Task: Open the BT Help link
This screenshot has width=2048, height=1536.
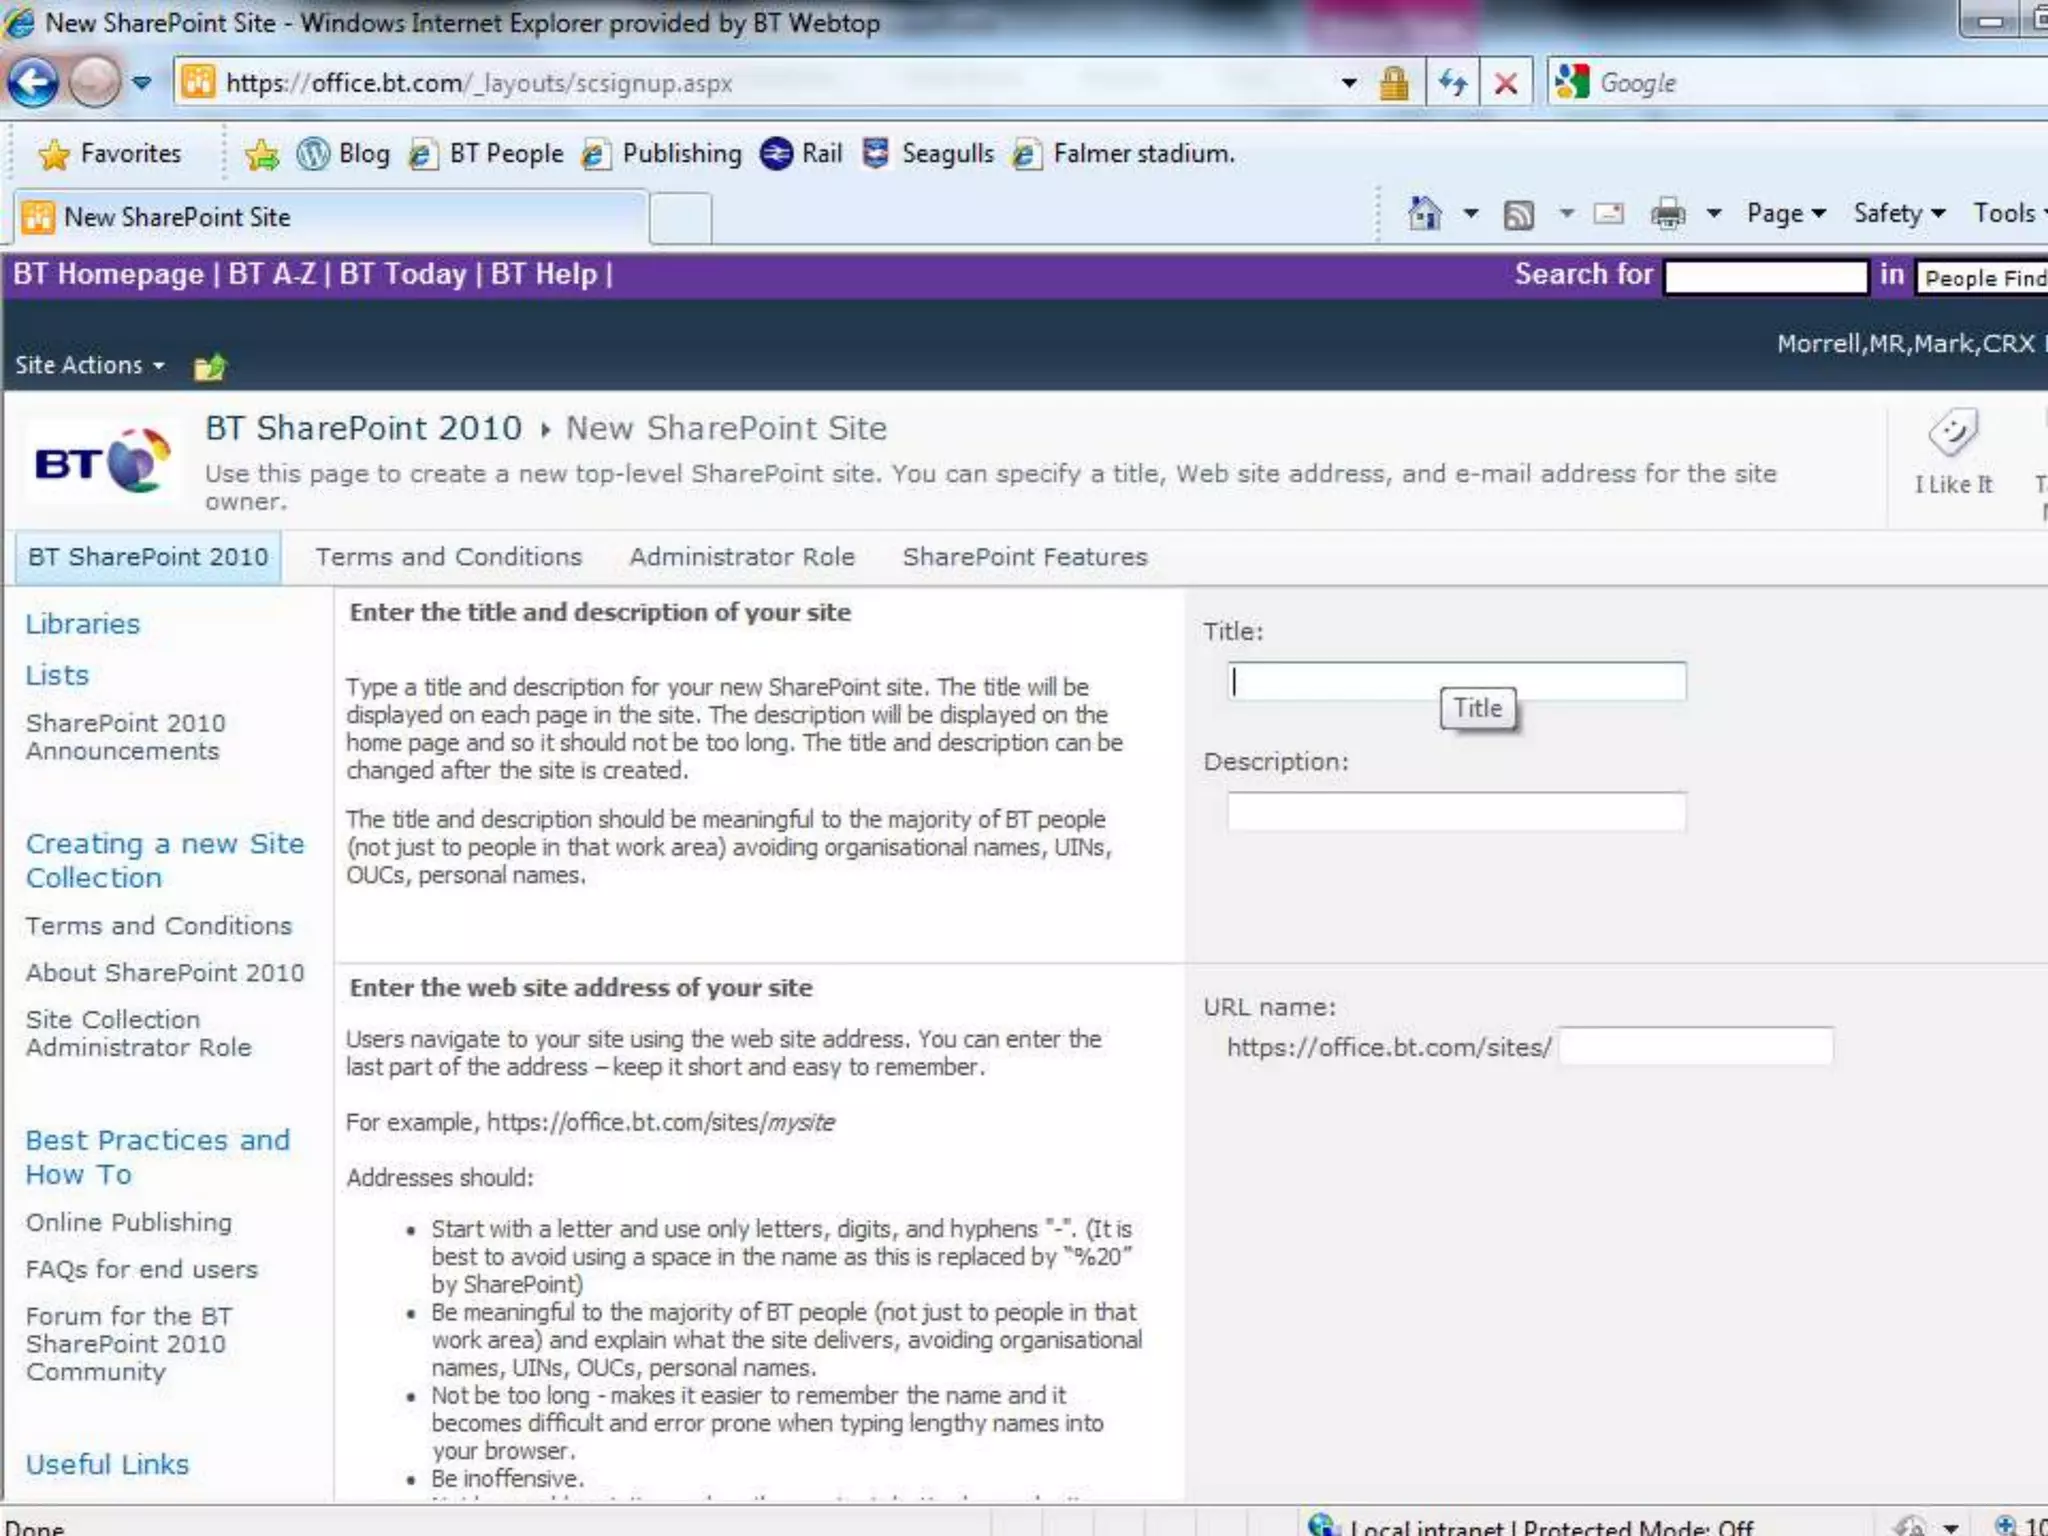Action: (543, 274)
